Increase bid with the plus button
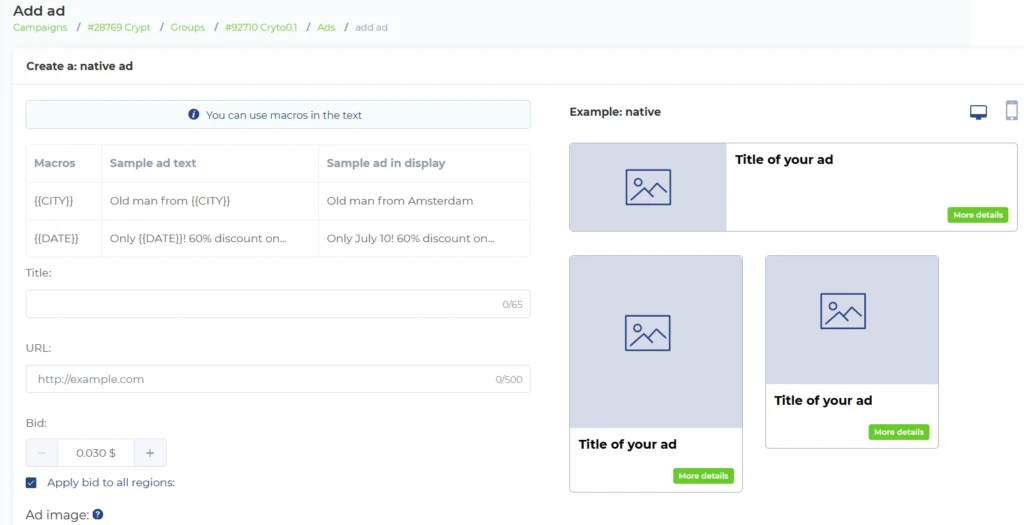This screenshot has width=1024, height=525. (150, 453)
